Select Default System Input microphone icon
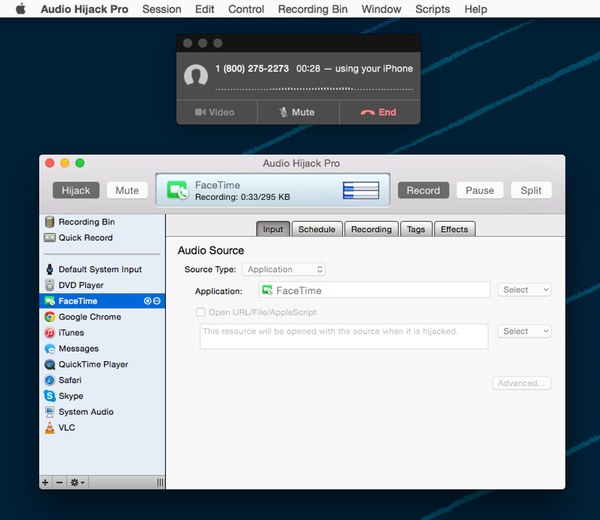This screenshot has height=520, width=600. [49, 269]
